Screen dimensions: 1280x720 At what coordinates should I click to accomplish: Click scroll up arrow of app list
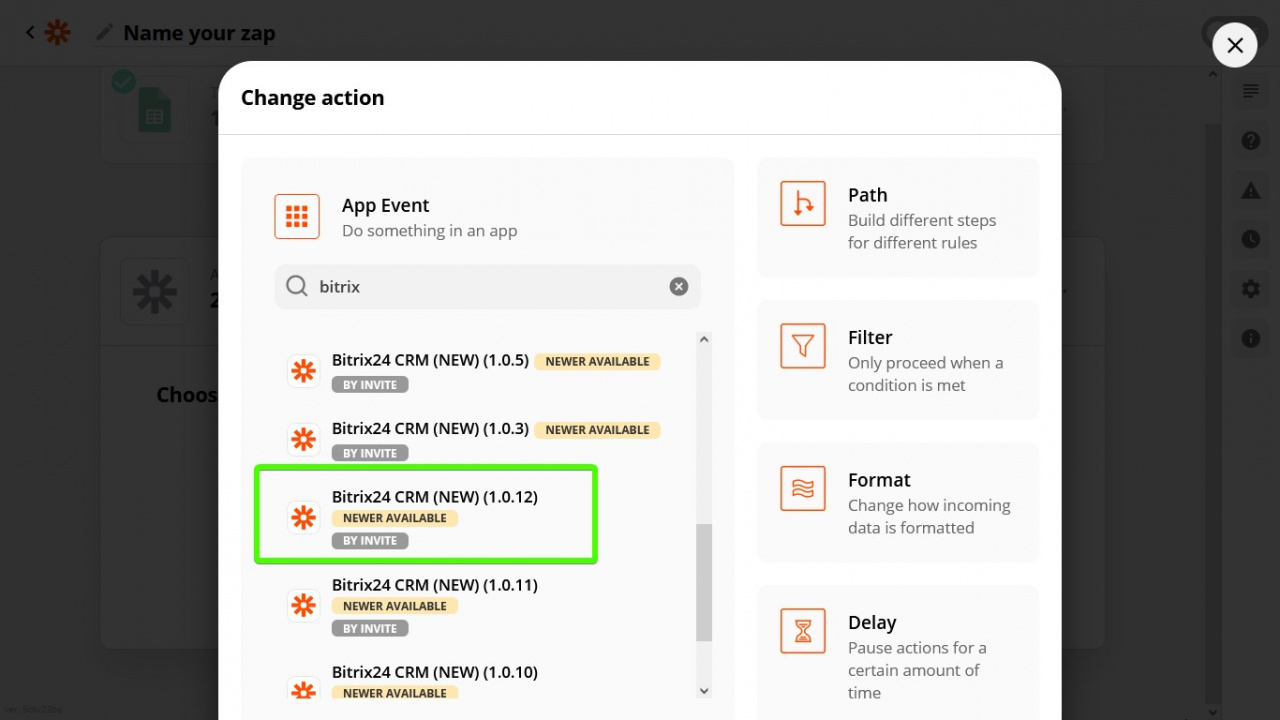tap(704, 340)
